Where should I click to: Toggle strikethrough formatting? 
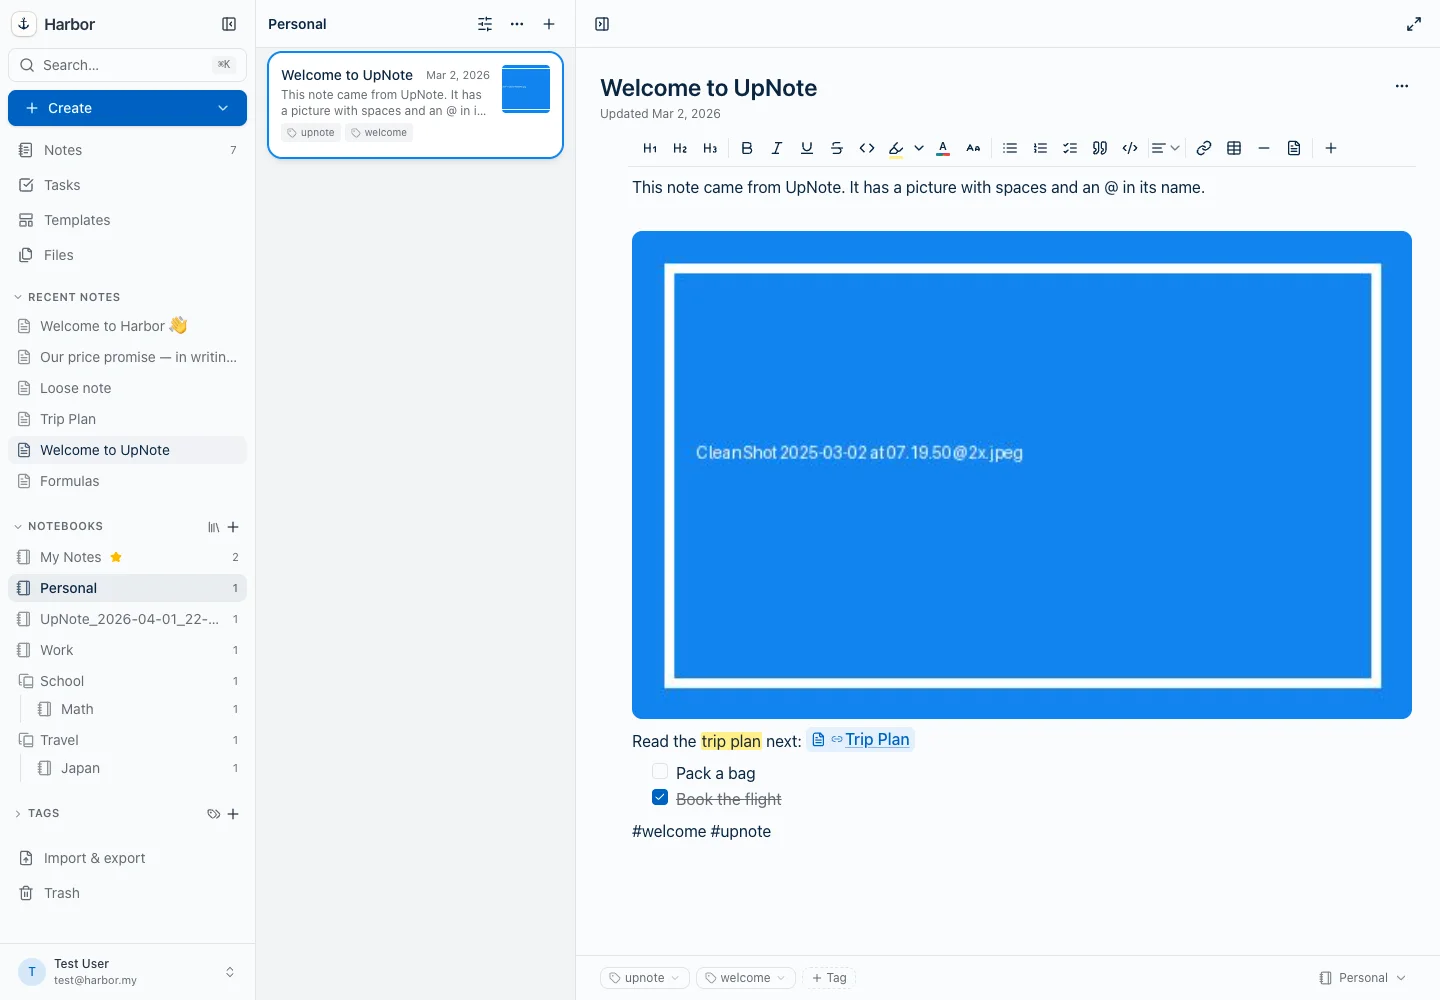tap(837, 148)
